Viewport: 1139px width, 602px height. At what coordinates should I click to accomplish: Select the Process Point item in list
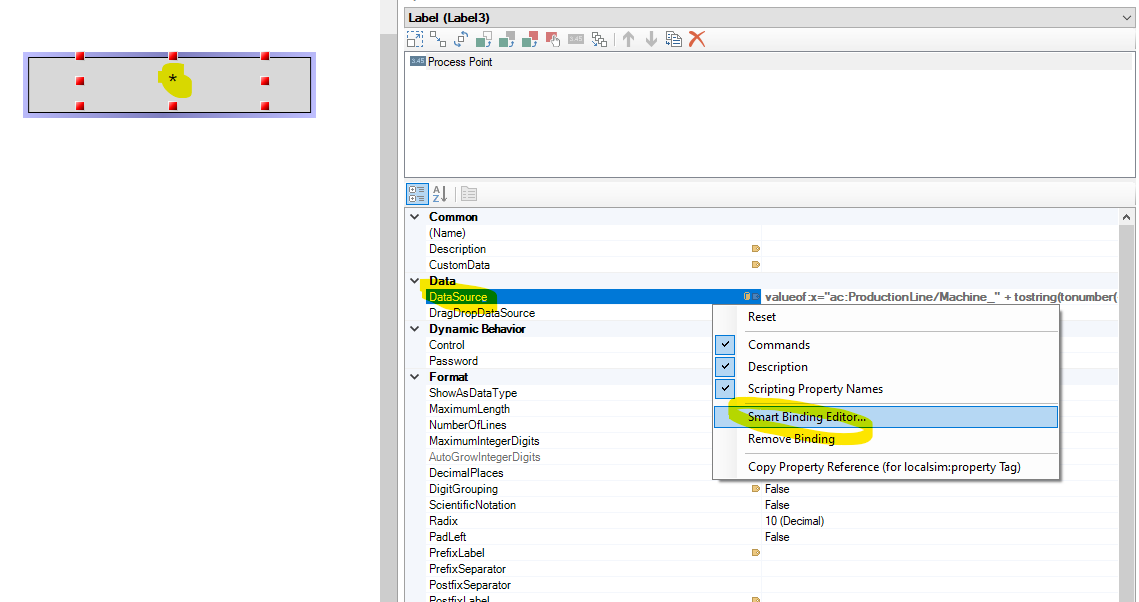click(459, 62)
